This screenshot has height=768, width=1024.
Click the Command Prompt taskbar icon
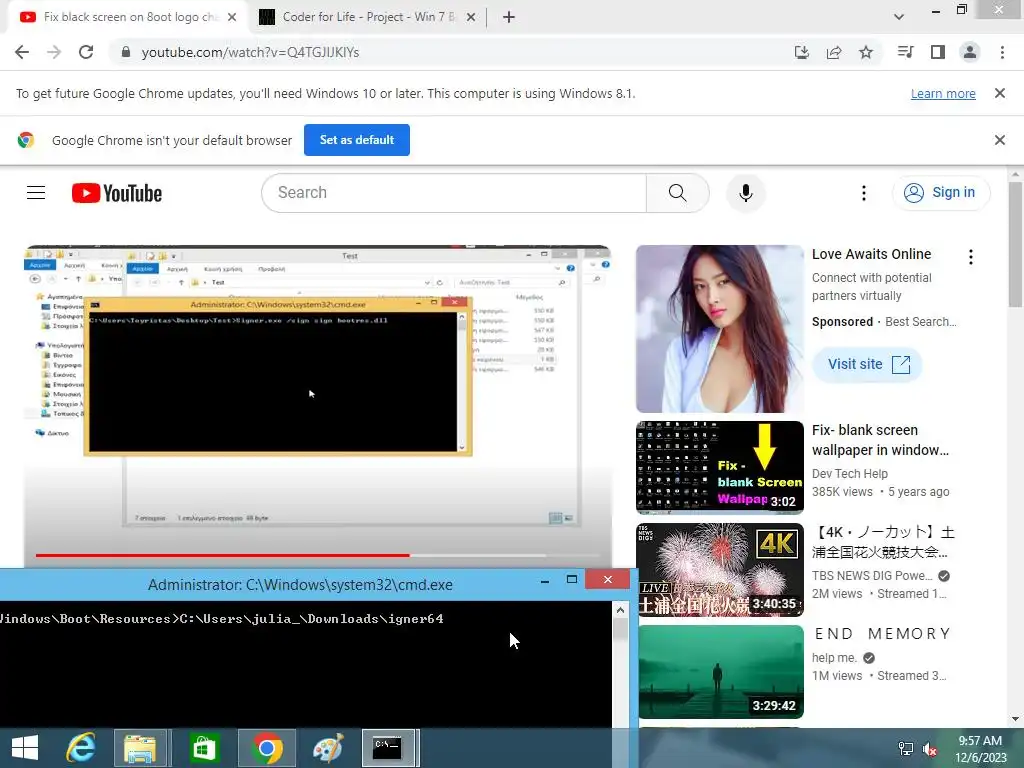(388, 748)
